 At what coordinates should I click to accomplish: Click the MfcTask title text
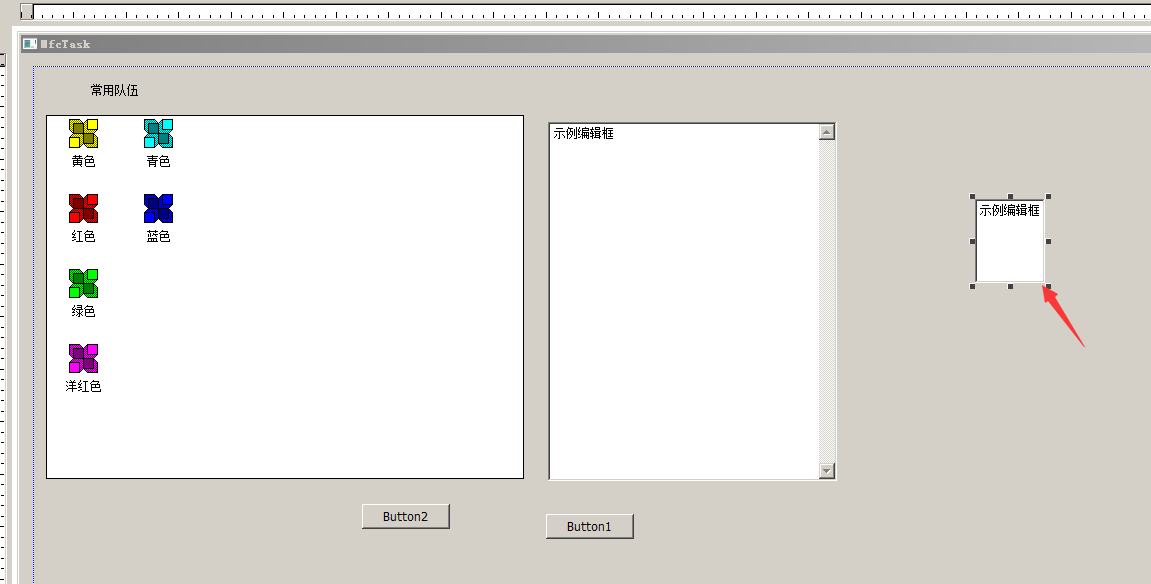65,44
